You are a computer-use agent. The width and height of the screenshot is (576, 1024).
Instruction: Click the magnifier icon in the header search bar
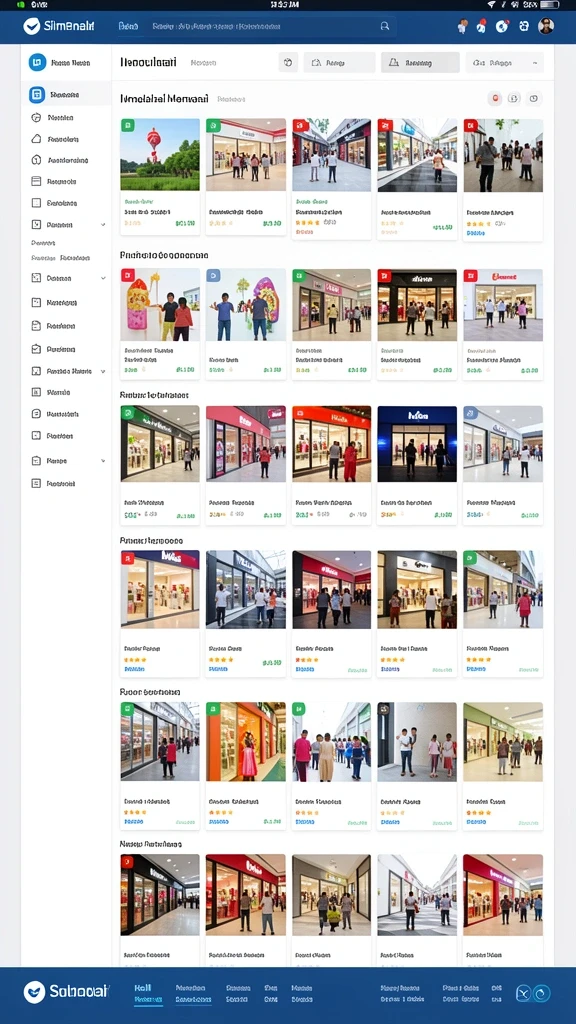385,26
